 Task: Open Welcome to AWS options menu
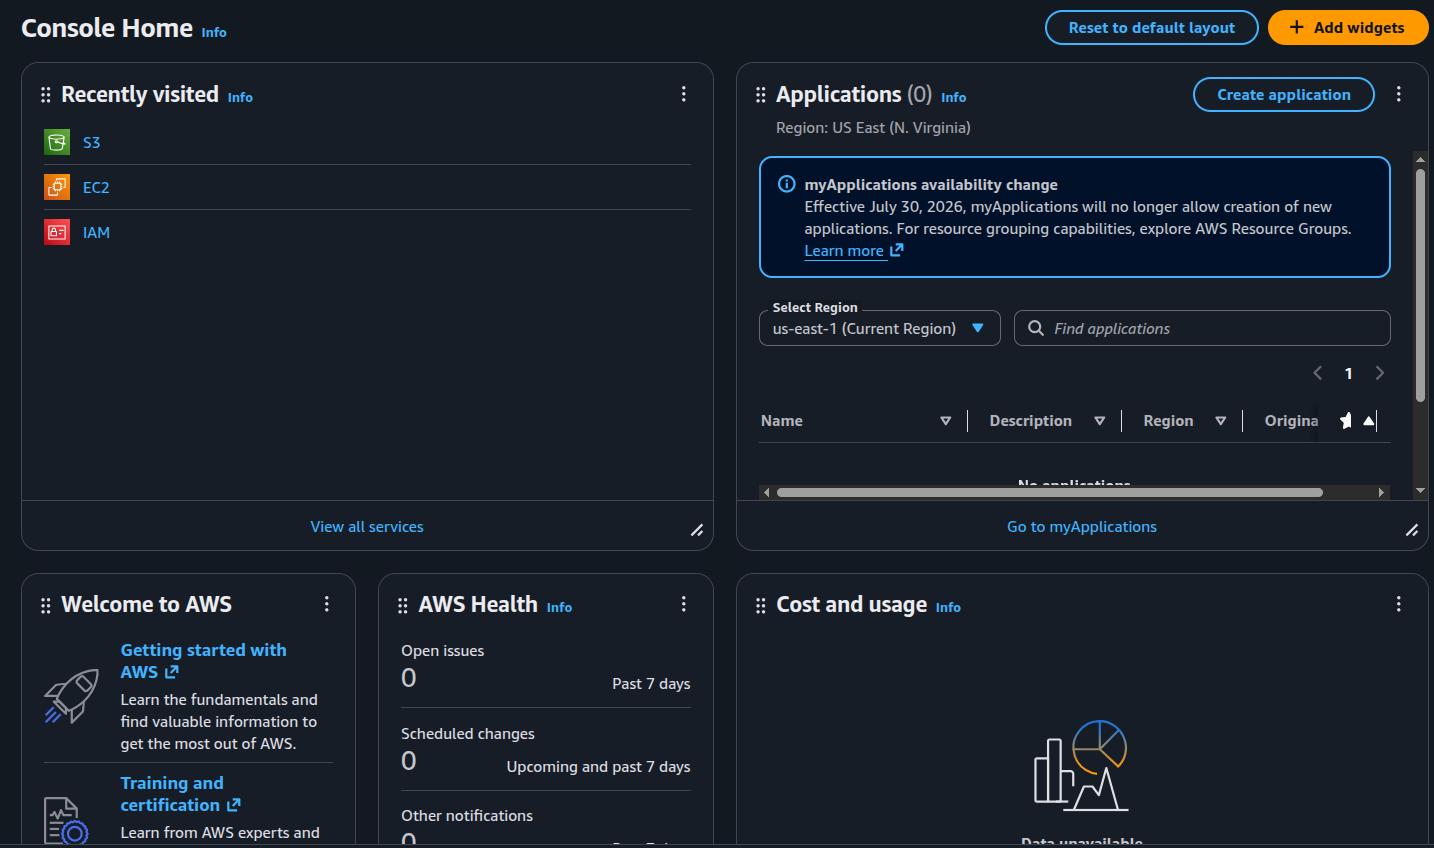[x=326, y=604]
